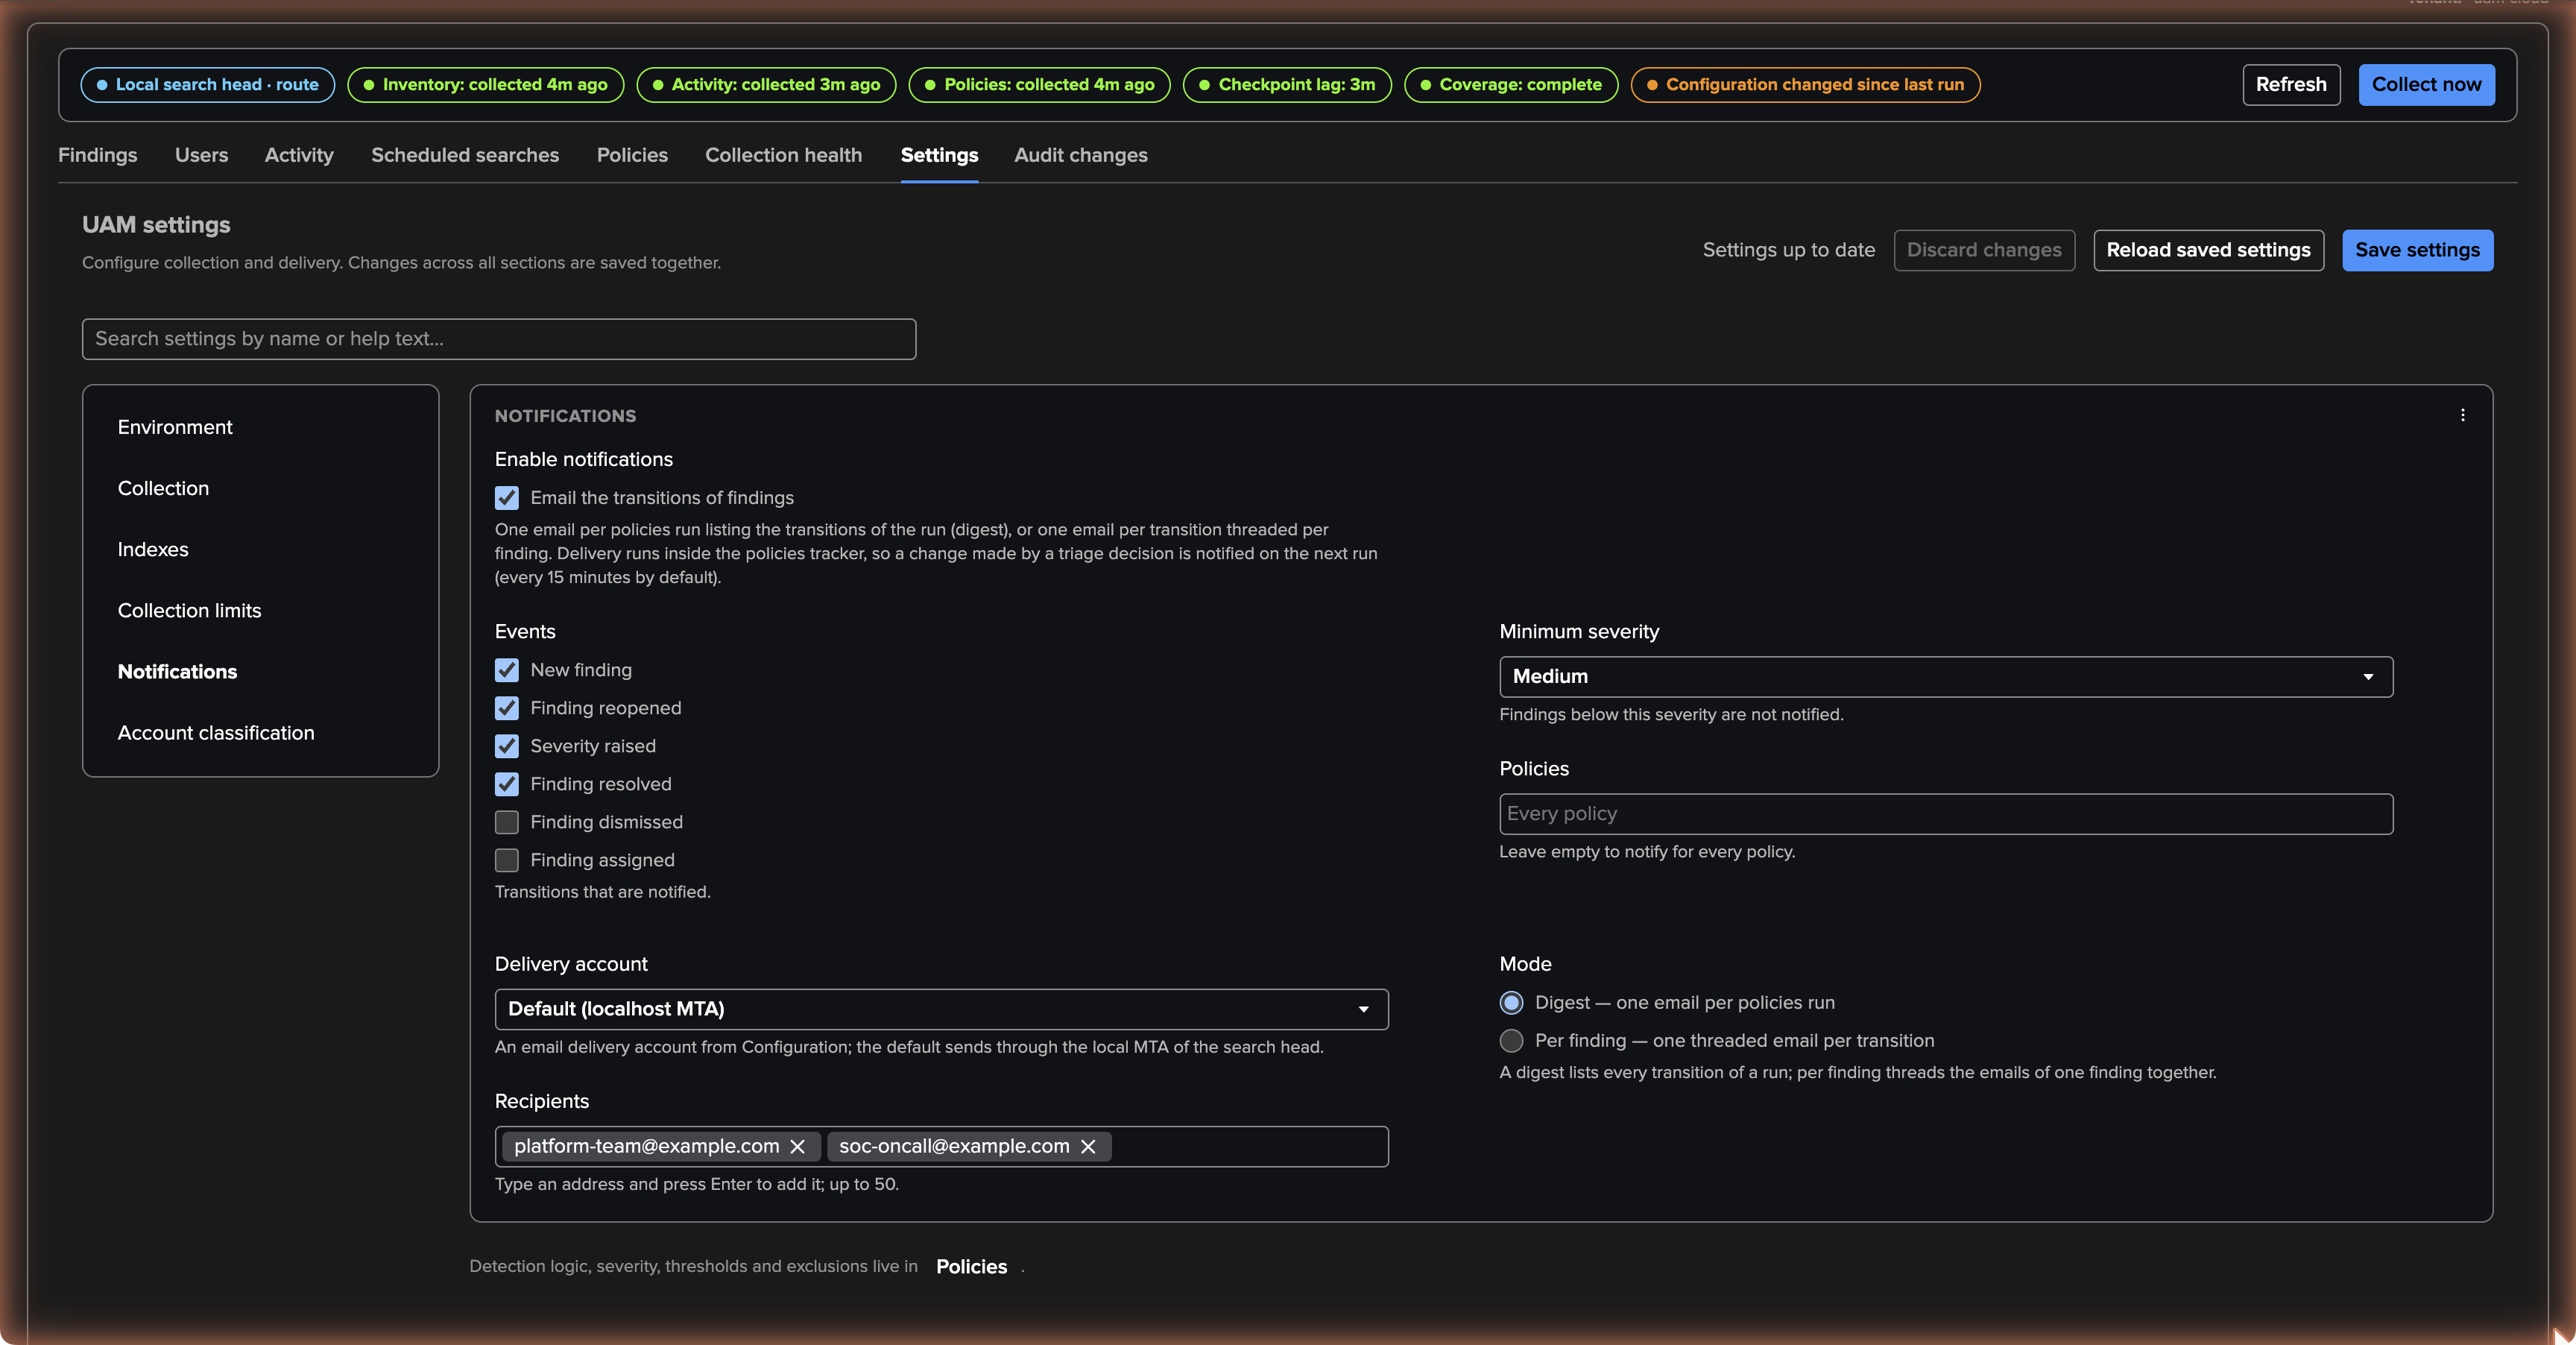Screen dimensions: 2576x1345
Task: Click the Policies collected 4m ago pill
Action: (x=1039, y=84)
